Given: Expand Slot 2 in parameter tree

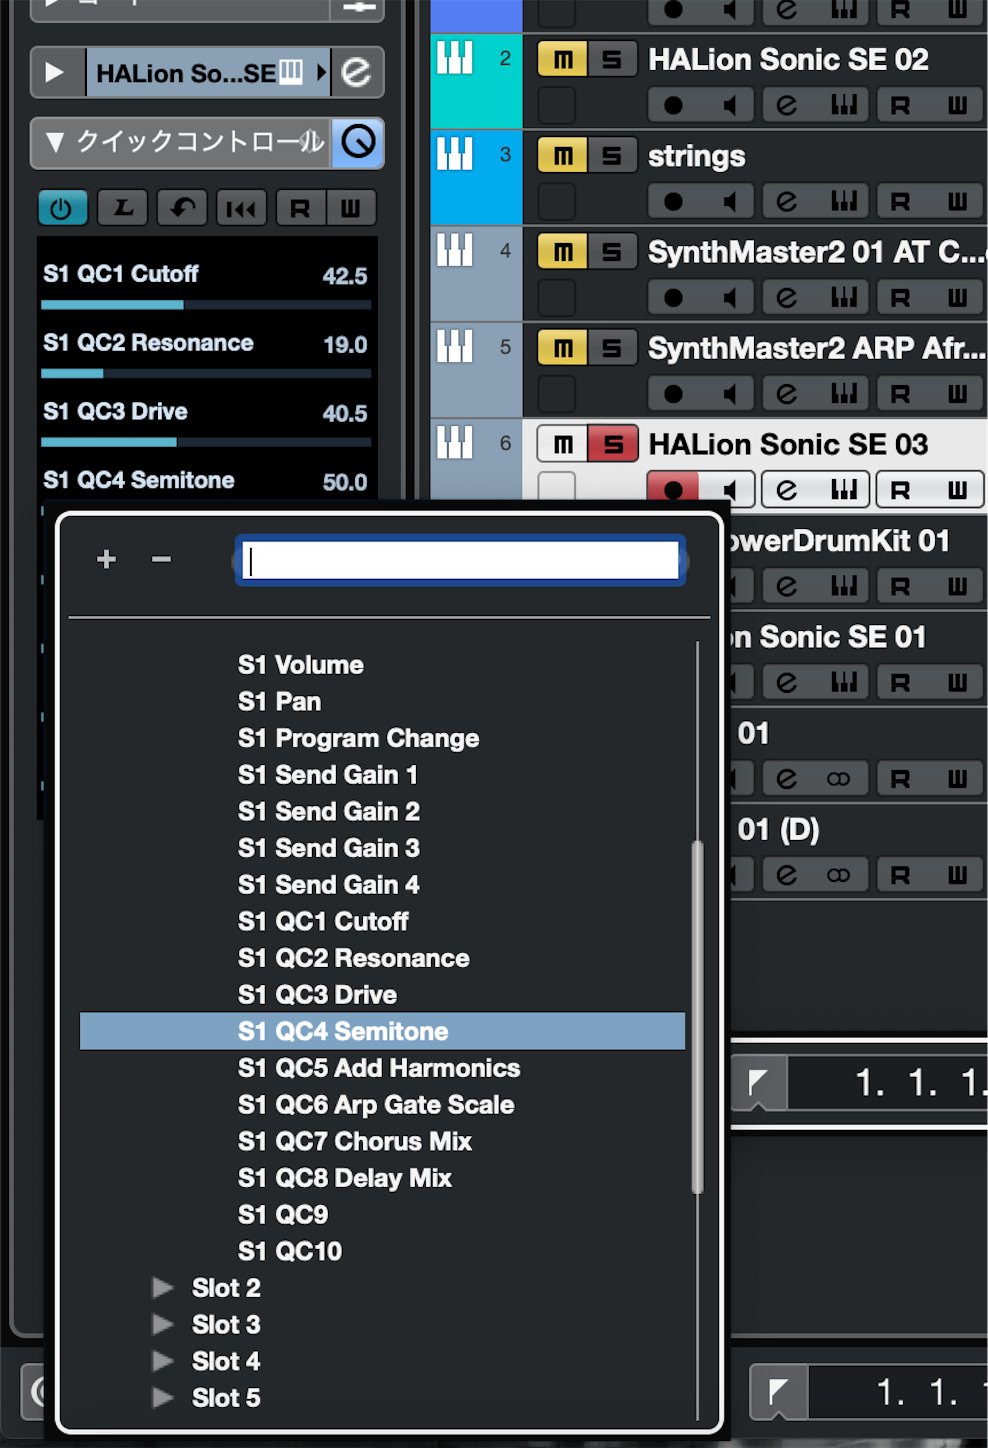Looking at the screenshot, I should (x=163, y=1288).
